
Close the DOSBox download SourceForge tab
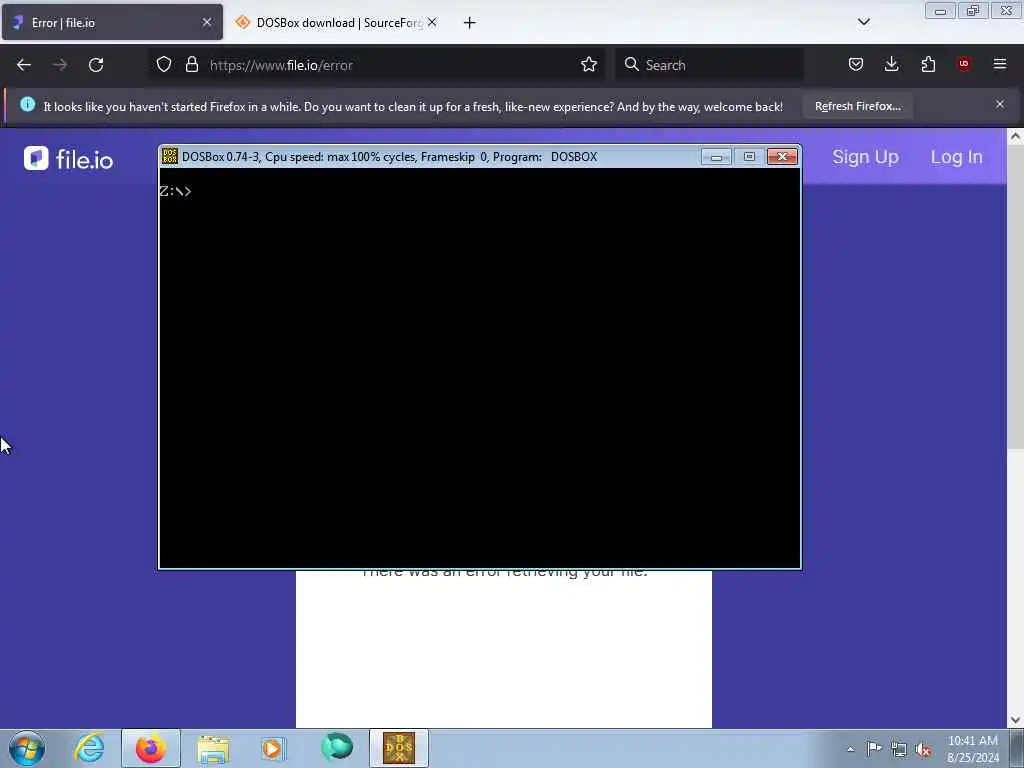(x=432, y=22)
